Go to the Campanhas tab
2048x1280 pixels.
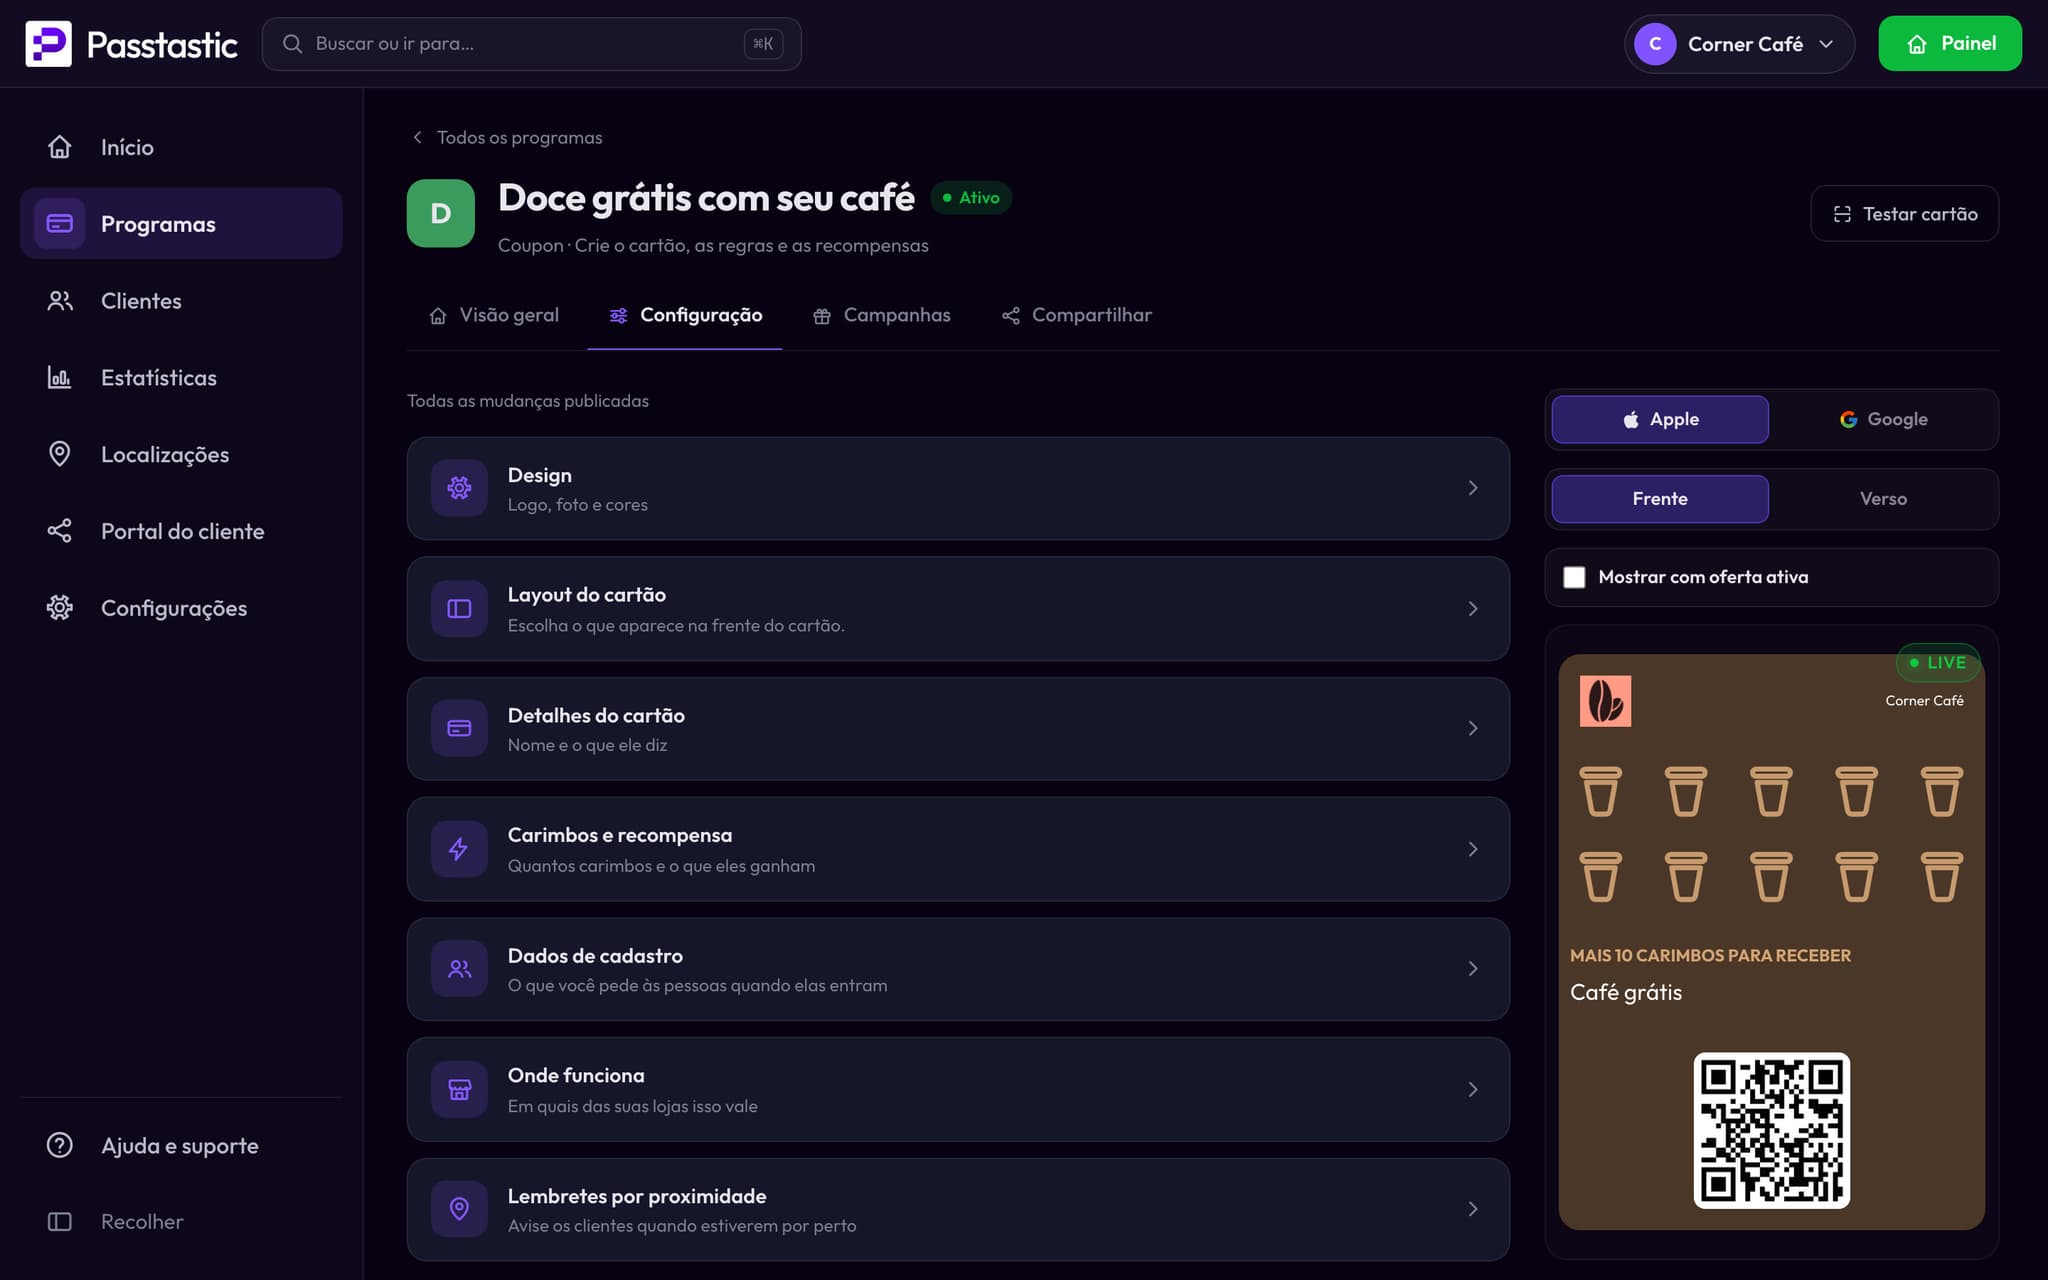tap(881, 315)
